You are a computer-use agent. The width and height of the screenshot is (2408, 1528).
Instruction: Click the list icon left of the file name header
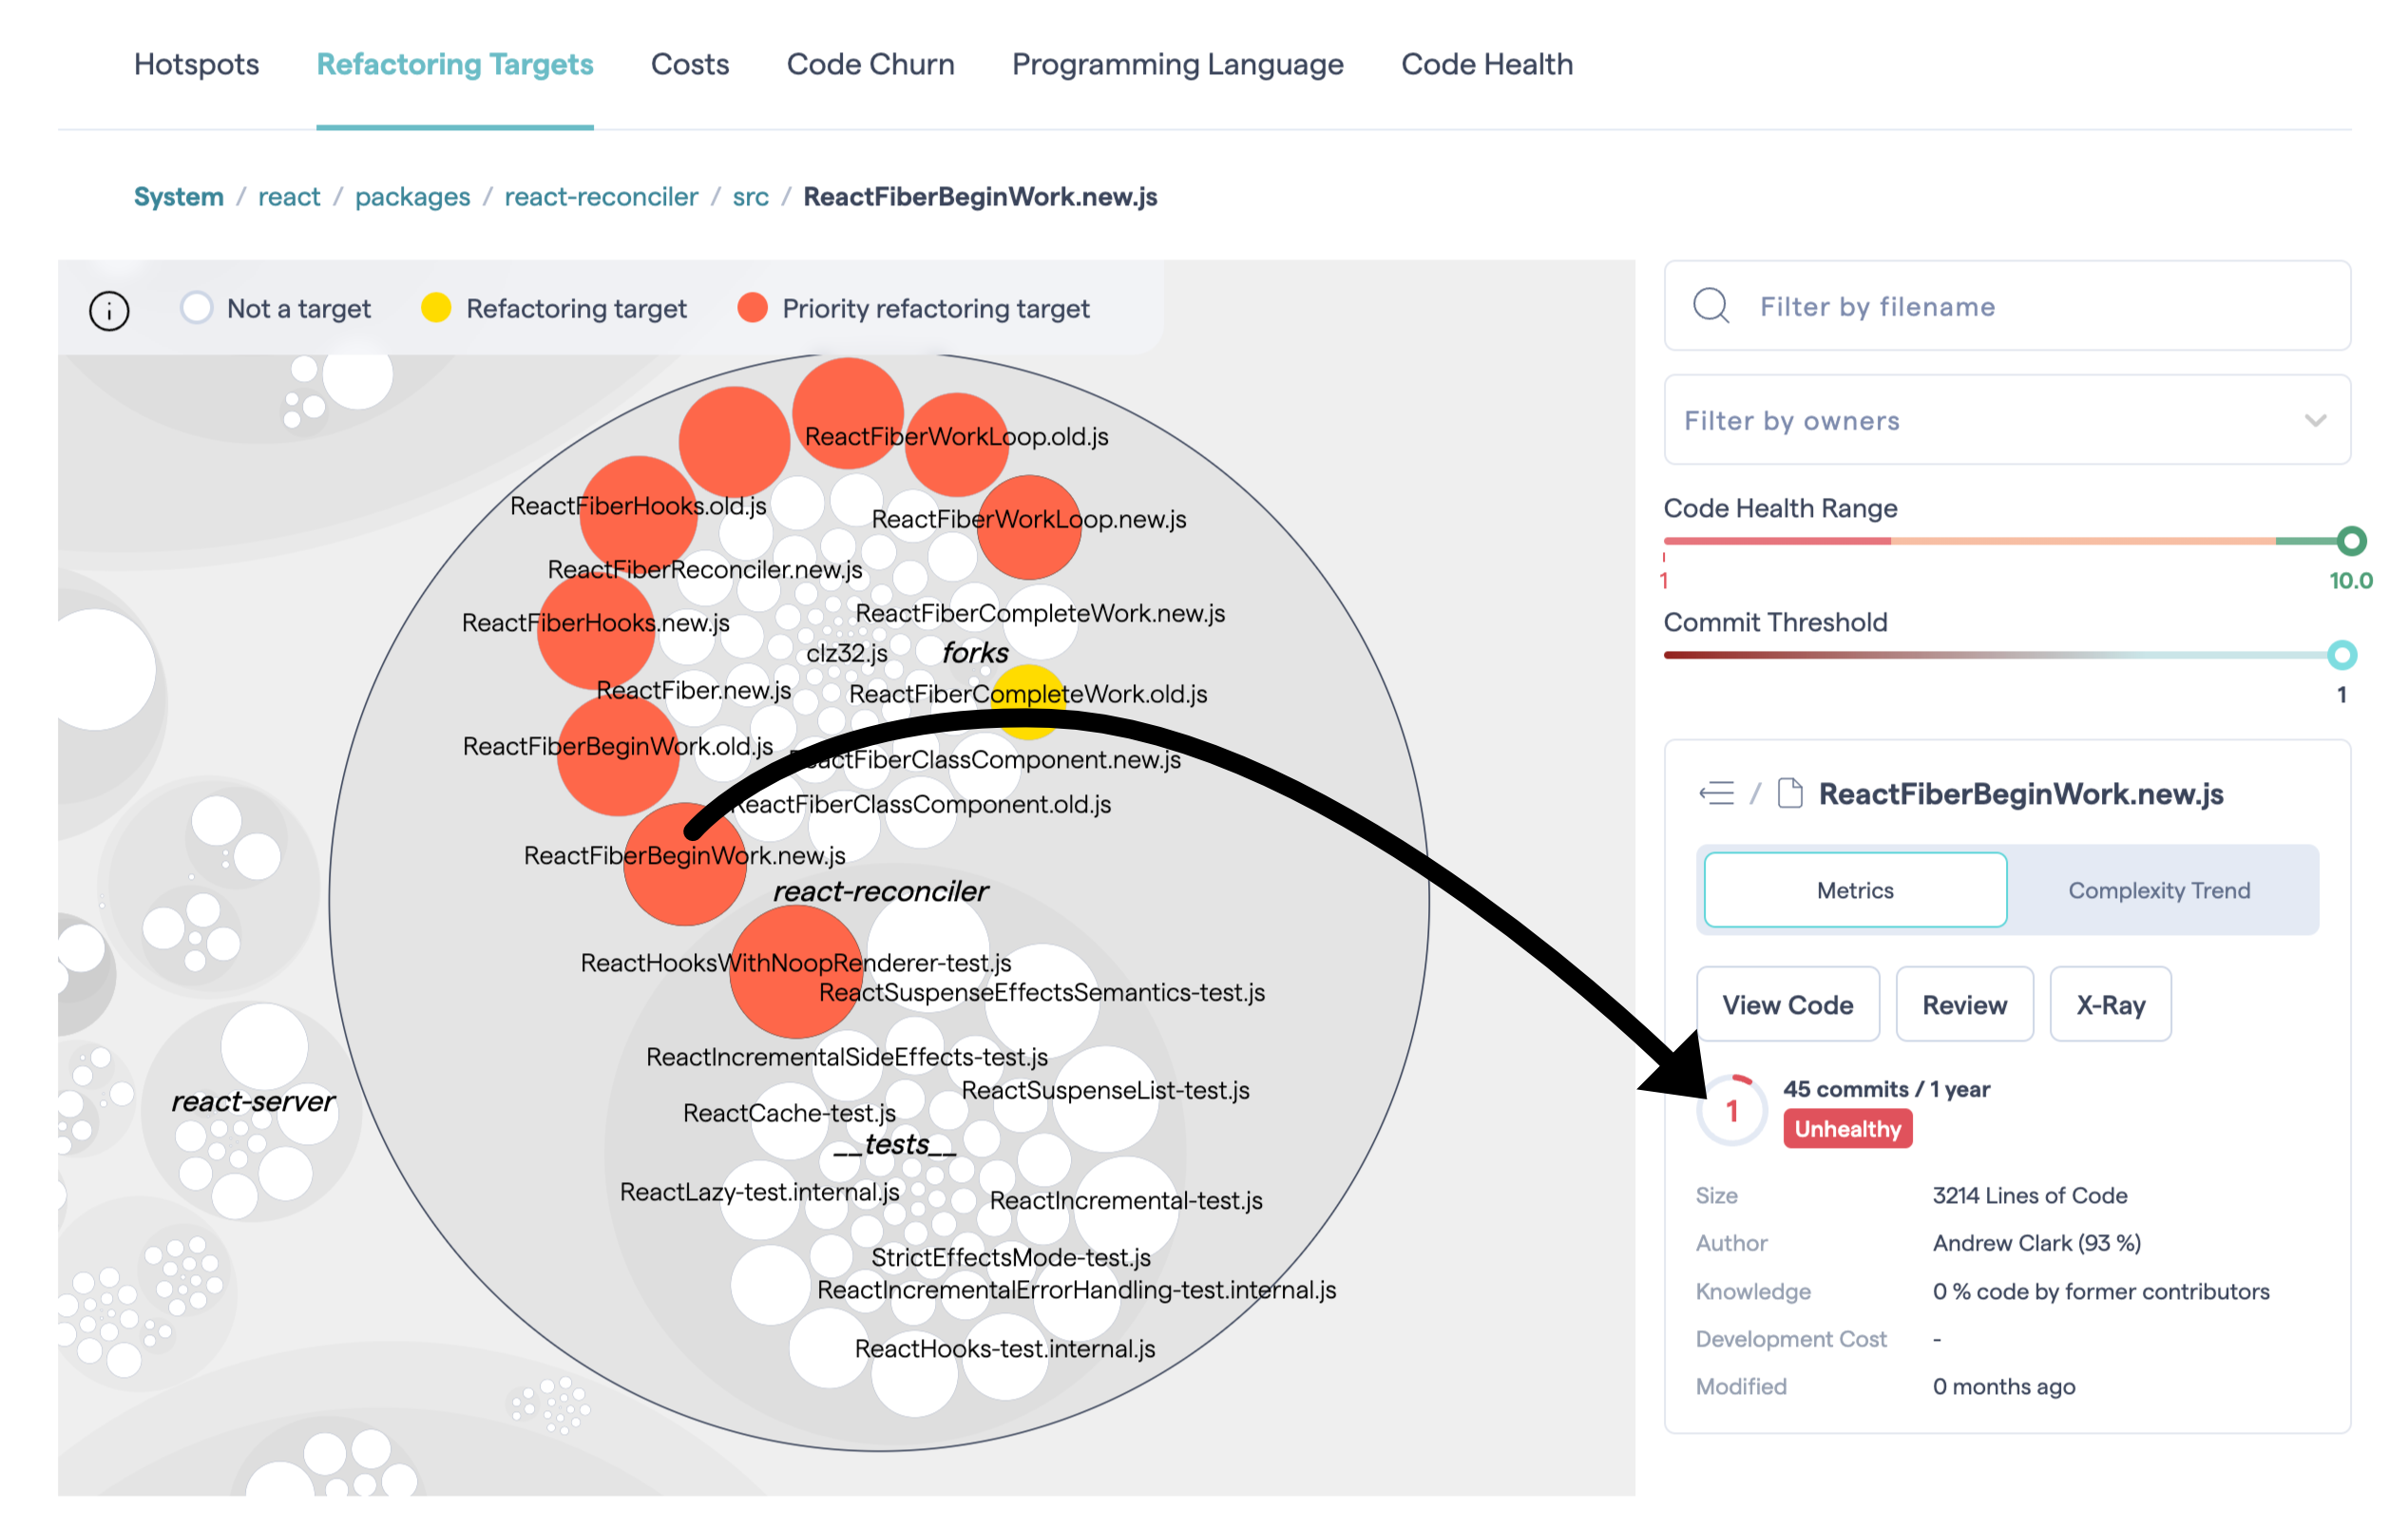pos(1717,793)
